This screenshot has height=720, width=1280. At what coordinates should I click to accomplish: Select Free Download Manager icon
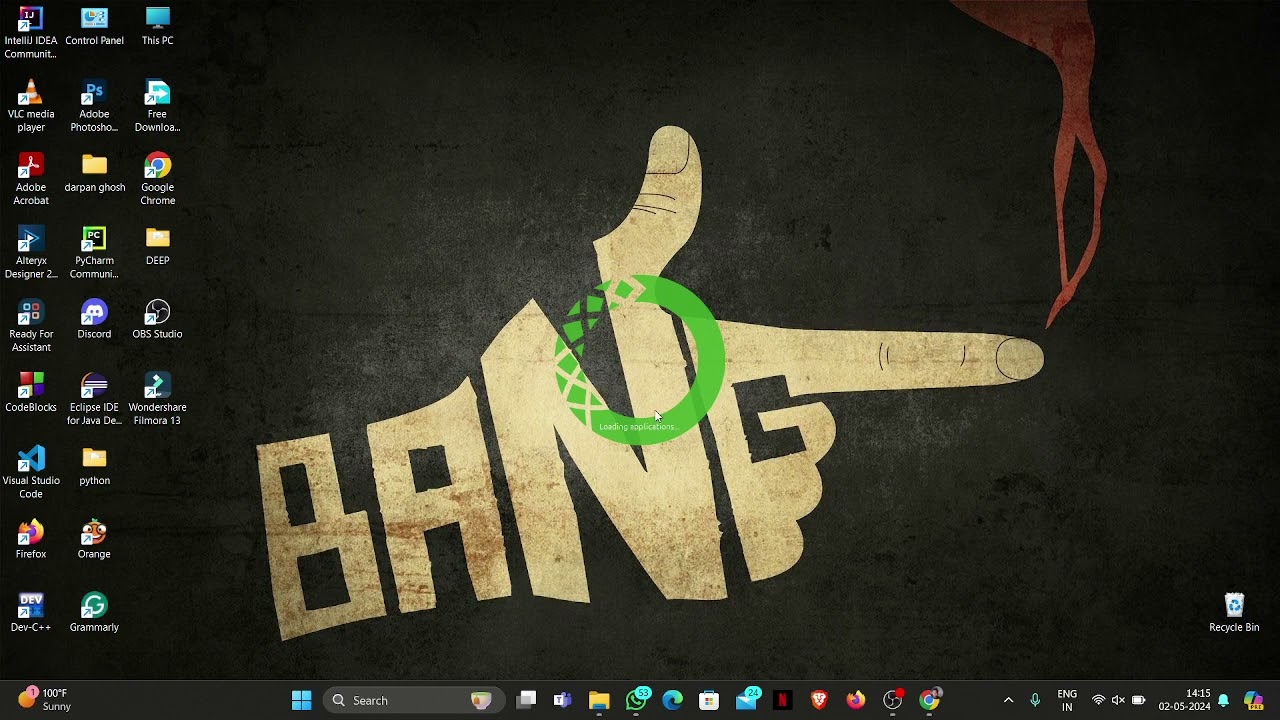(157, 106)
